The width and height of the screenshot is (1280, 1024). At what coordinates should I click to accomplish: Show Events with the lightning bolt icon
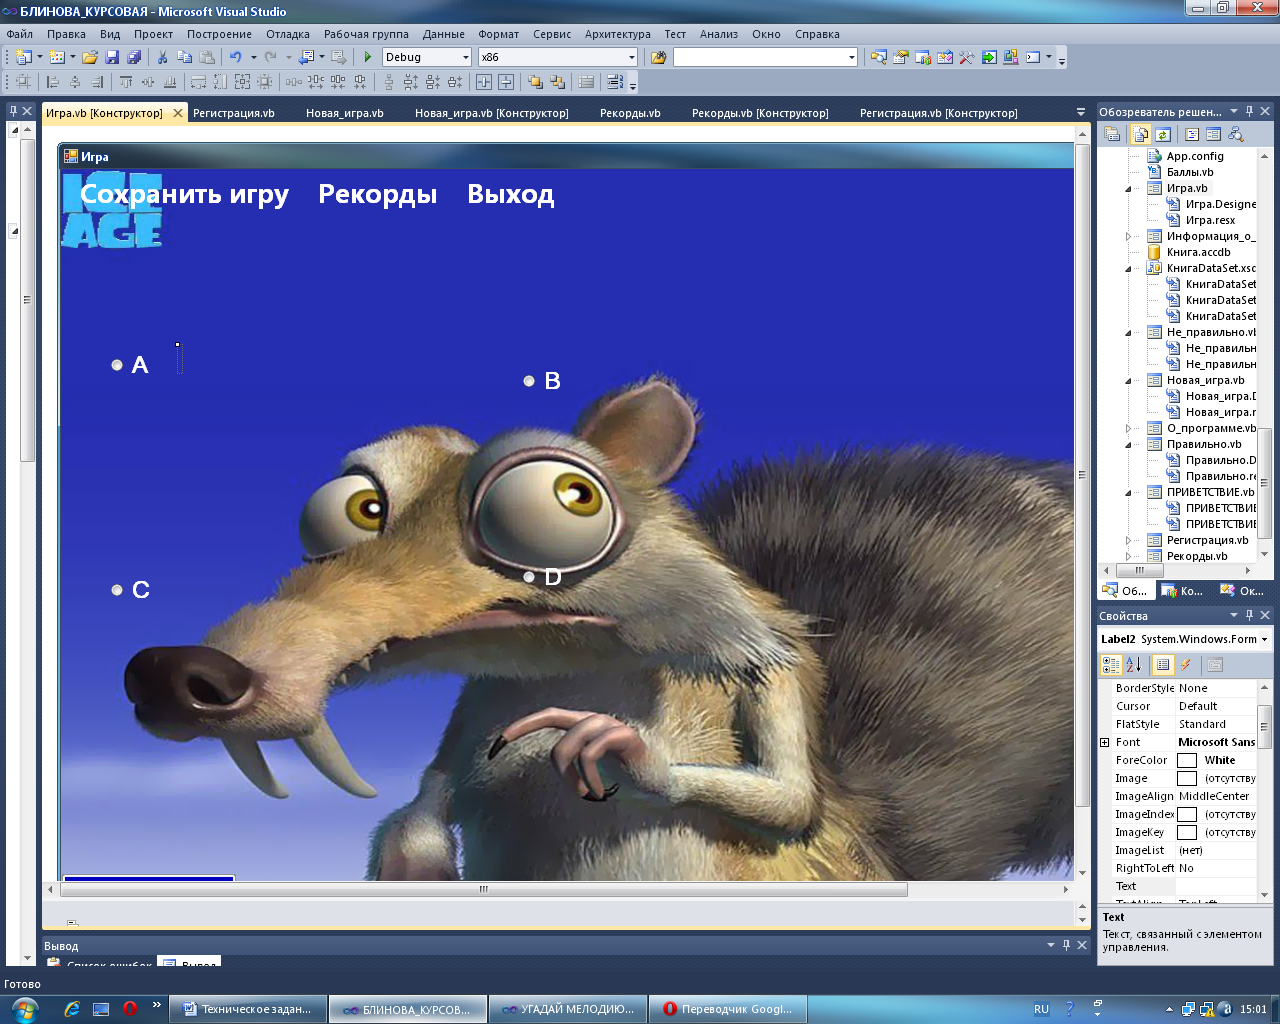[1186, 664]
